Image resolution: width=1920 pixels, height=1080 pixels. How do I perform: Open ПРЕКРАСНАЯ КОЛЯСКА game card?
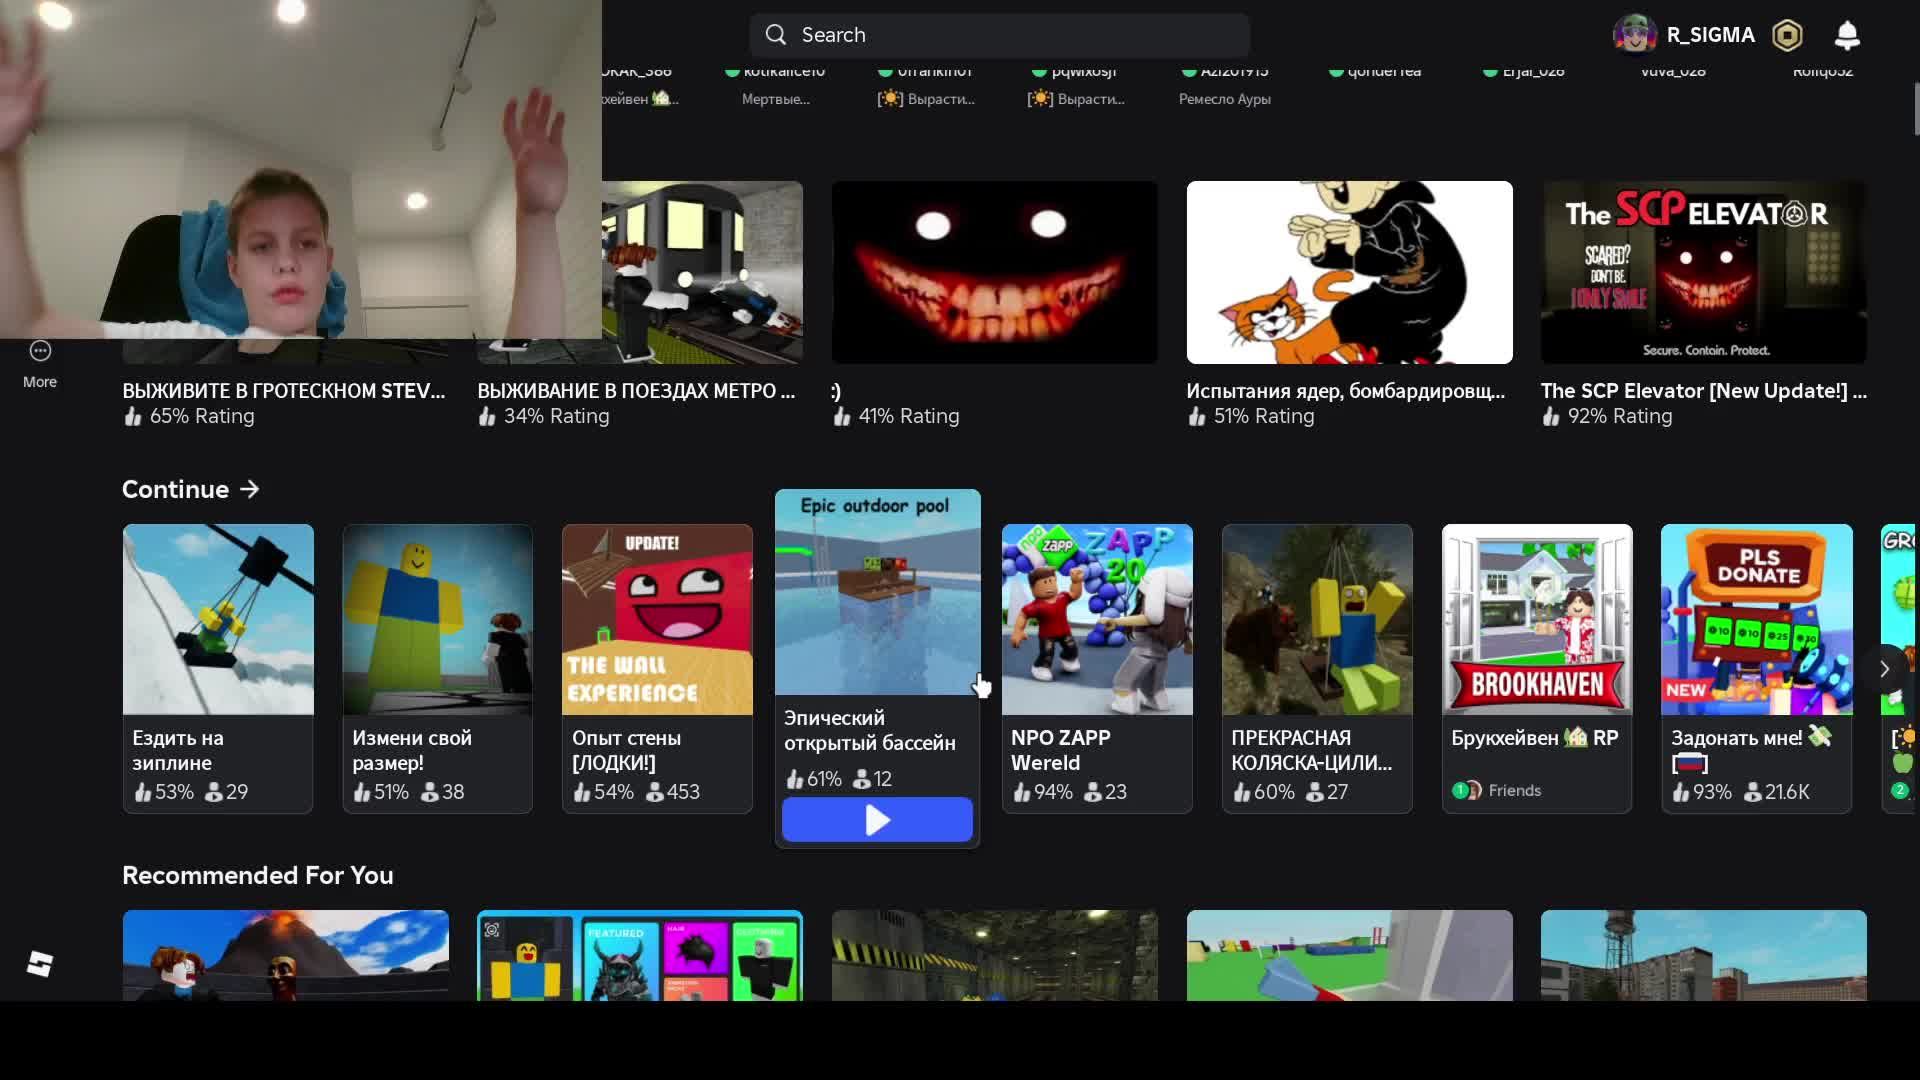[x=1317, y=668]
